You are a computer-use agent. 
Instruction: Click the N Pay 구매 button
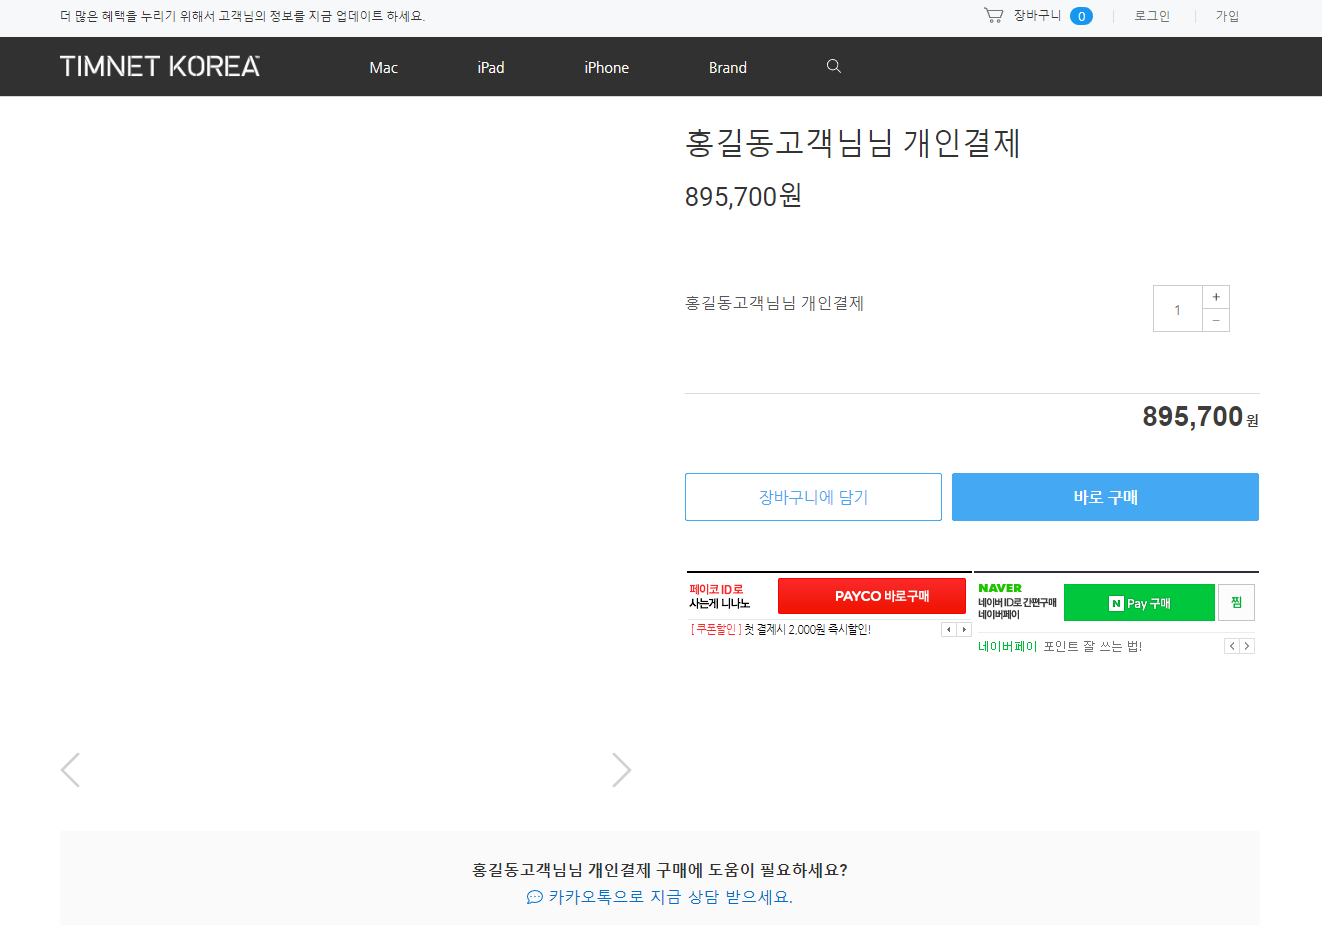click(x=1139, y=603)
